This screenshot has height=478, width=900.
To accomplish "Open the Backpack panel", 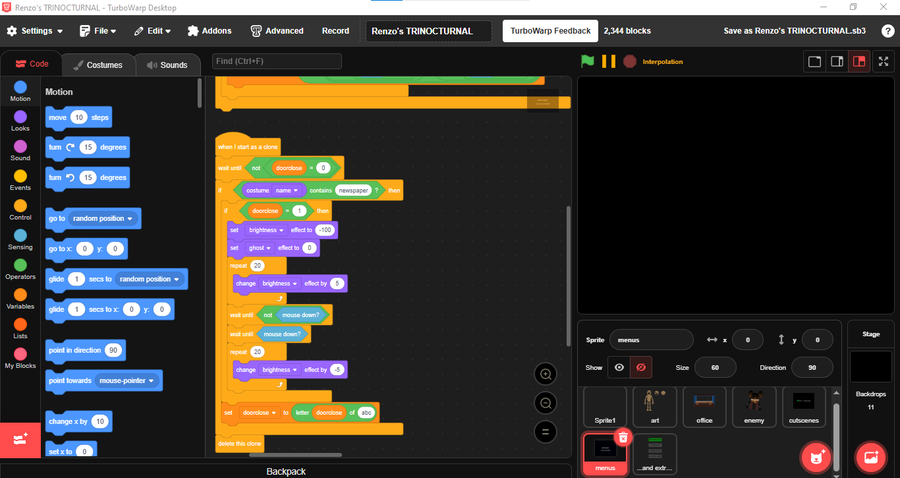I will (286, 471).
